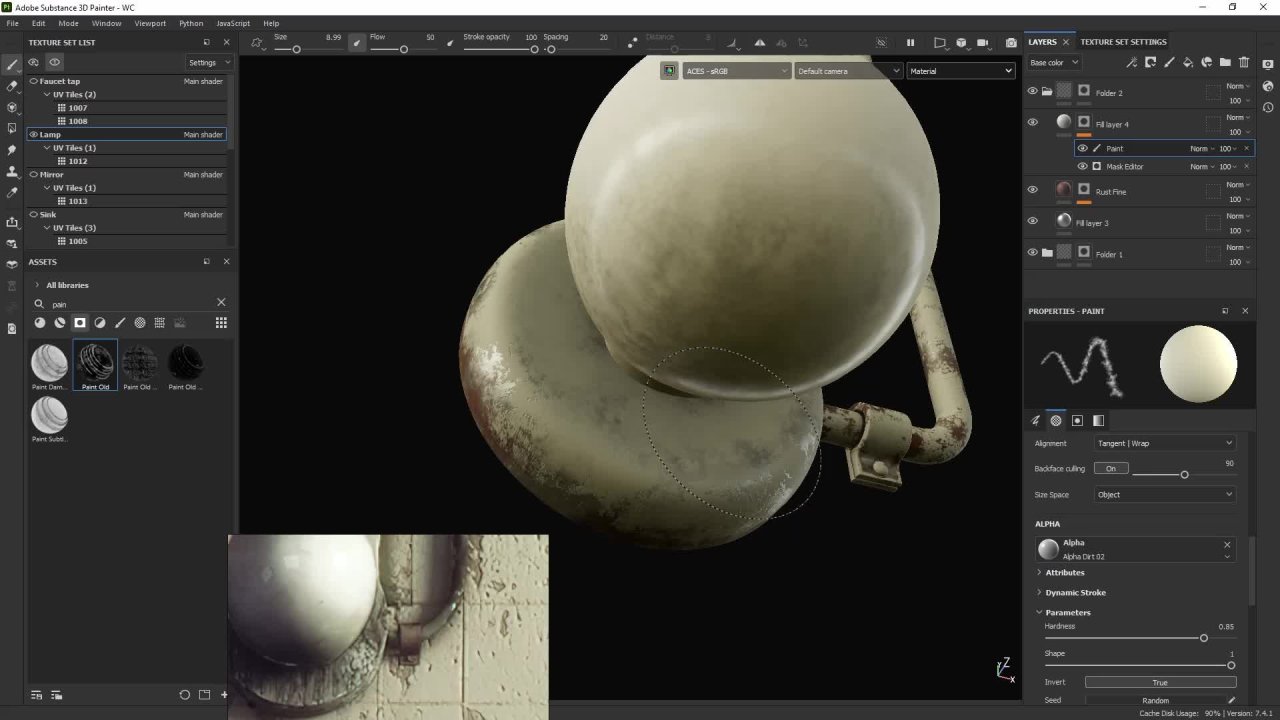Select the Eraser tool
This screenshot has height=720, width=1280.
(x=12, y=87)
